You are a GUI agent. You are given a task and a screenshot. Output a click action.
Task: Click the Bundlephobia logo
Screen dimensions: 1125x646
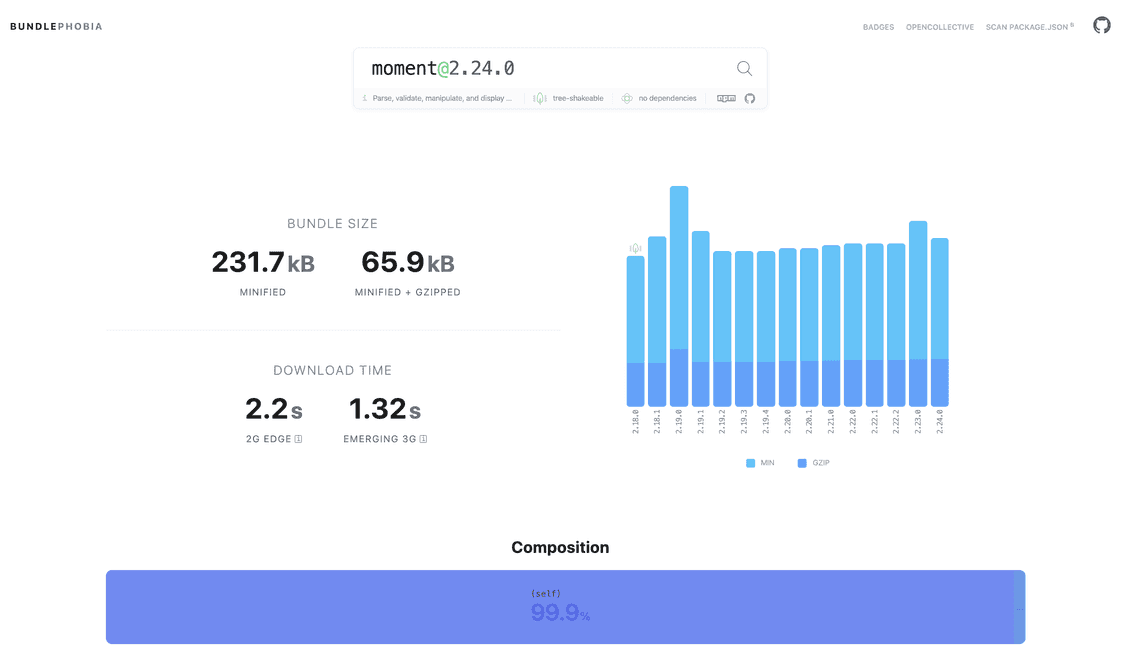pyautogui.click(x=56, y=27)
